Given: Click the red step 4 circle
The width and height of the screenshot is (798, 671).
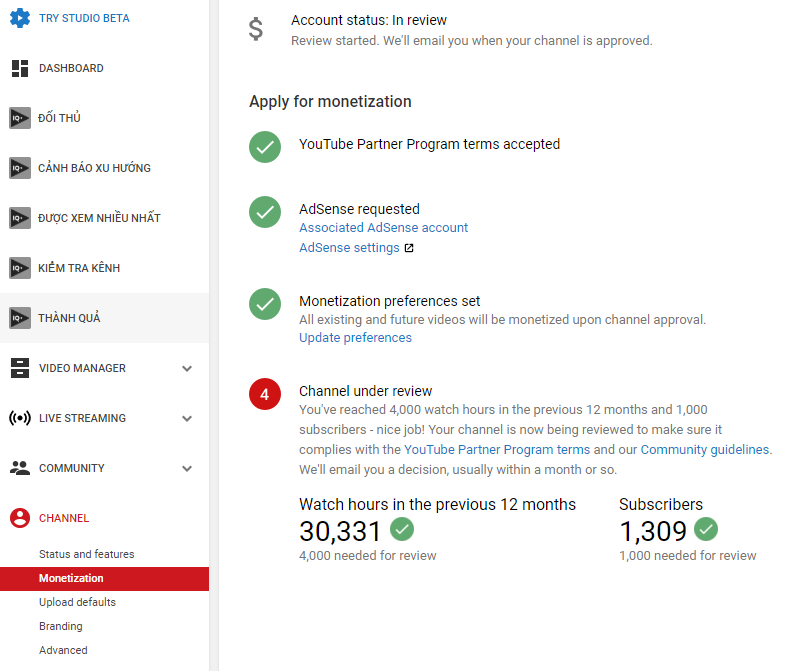Looking at the screenshot, I should coord(265,394).
